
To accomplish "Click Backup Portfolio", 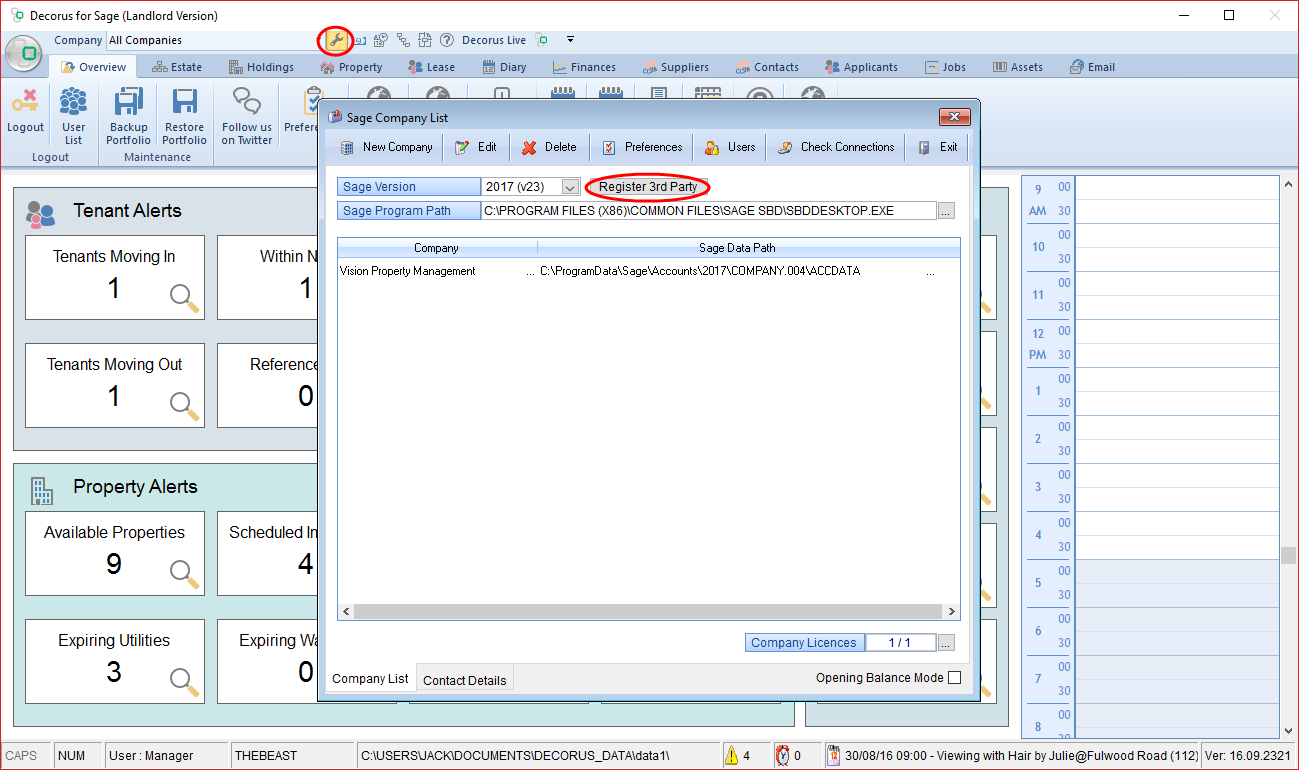I will click(129, 116).
